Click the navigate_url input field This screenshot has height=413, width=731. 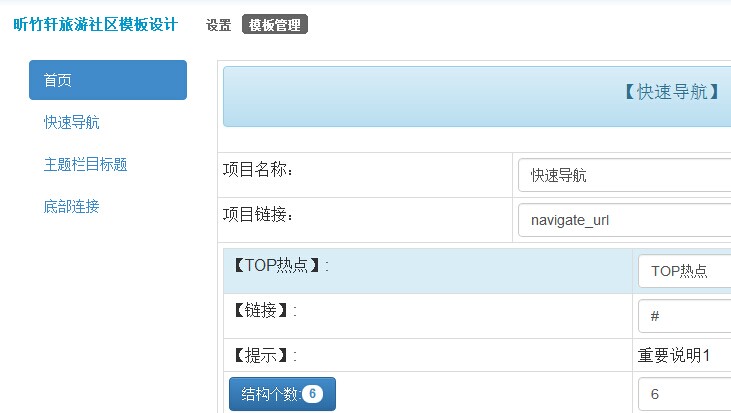625,220
